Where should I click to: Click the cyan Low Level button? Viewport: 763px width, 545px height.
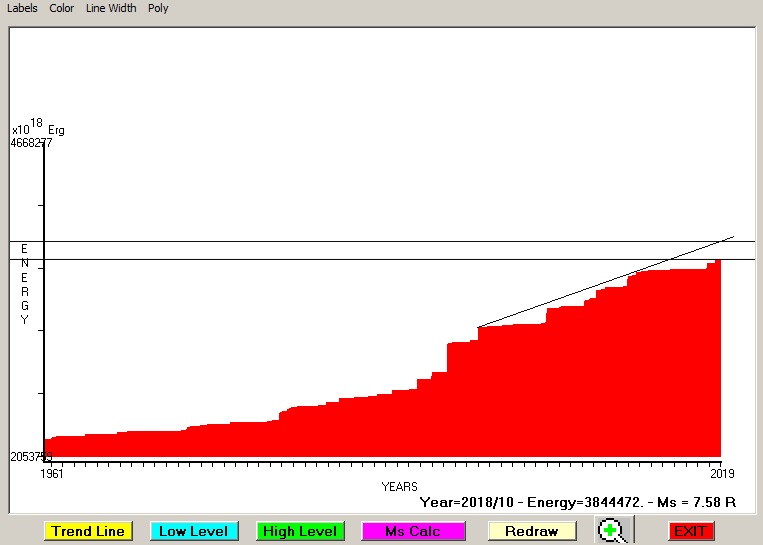(193, 531)
